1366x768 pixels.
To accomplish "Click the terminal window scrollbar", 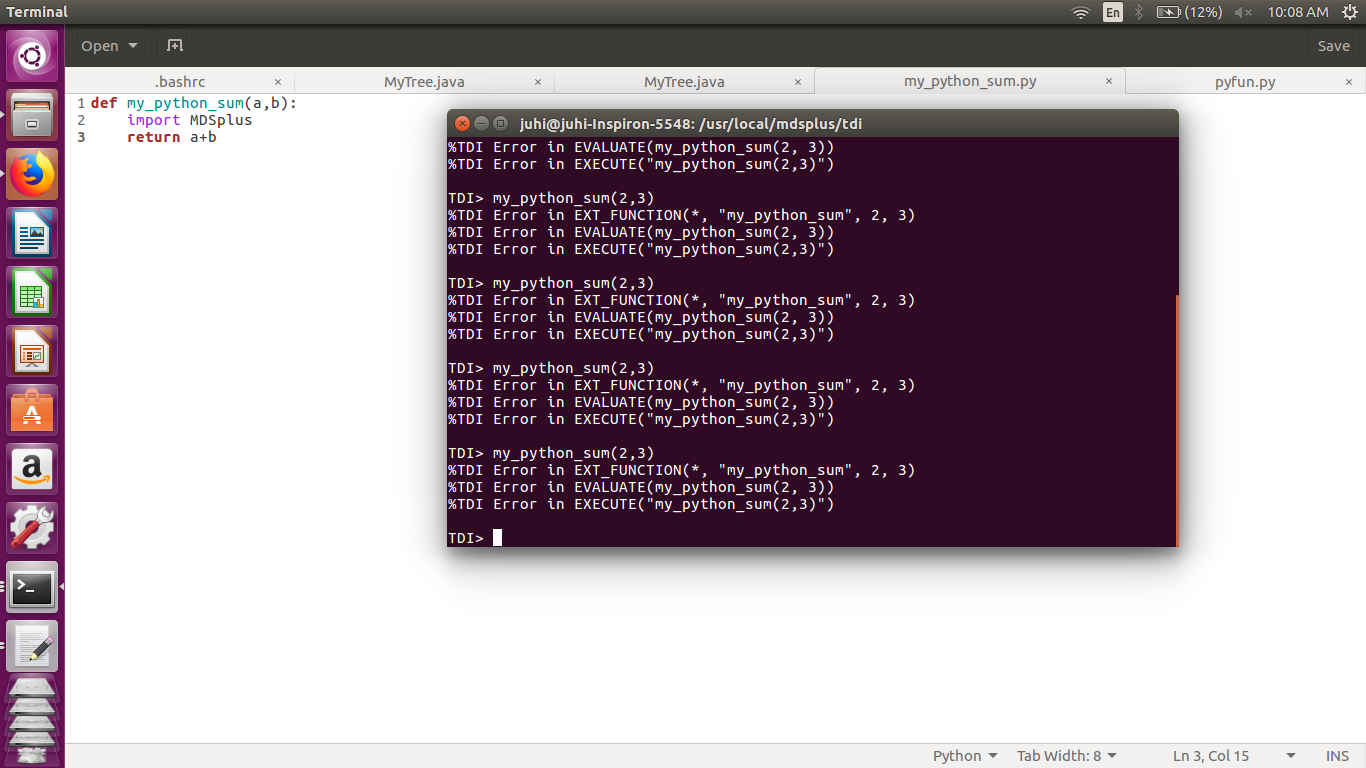I will click(1178, 420).
